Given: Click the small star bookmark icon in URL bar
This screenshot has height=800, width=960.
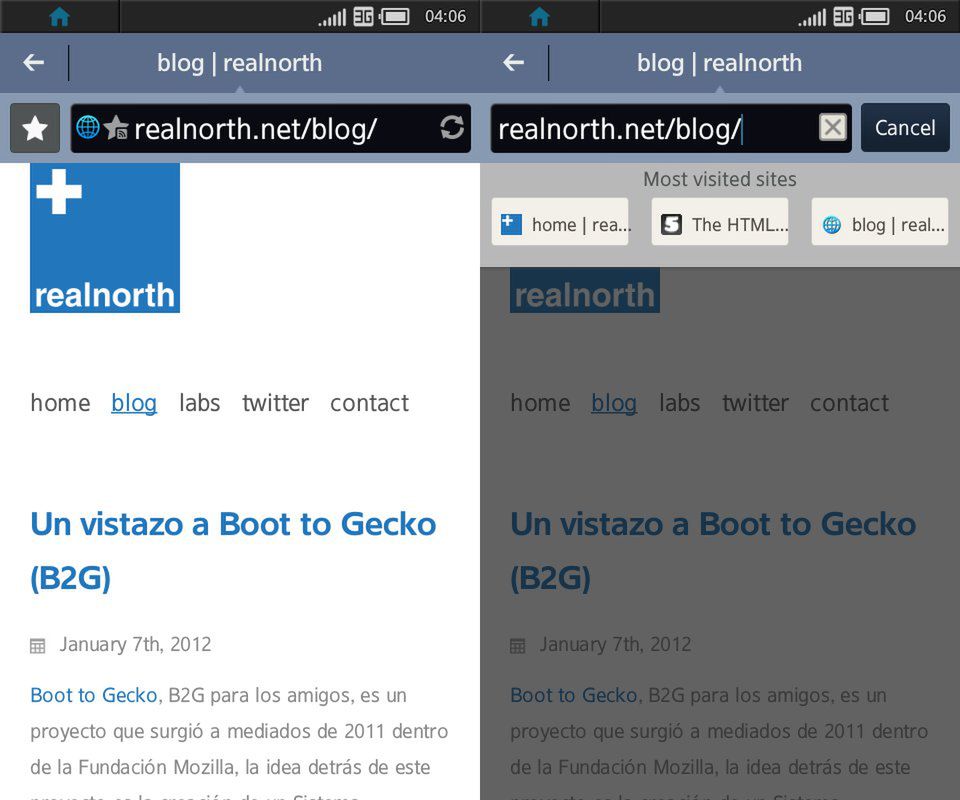Looking at the screenshot, I should click(116, 128).
